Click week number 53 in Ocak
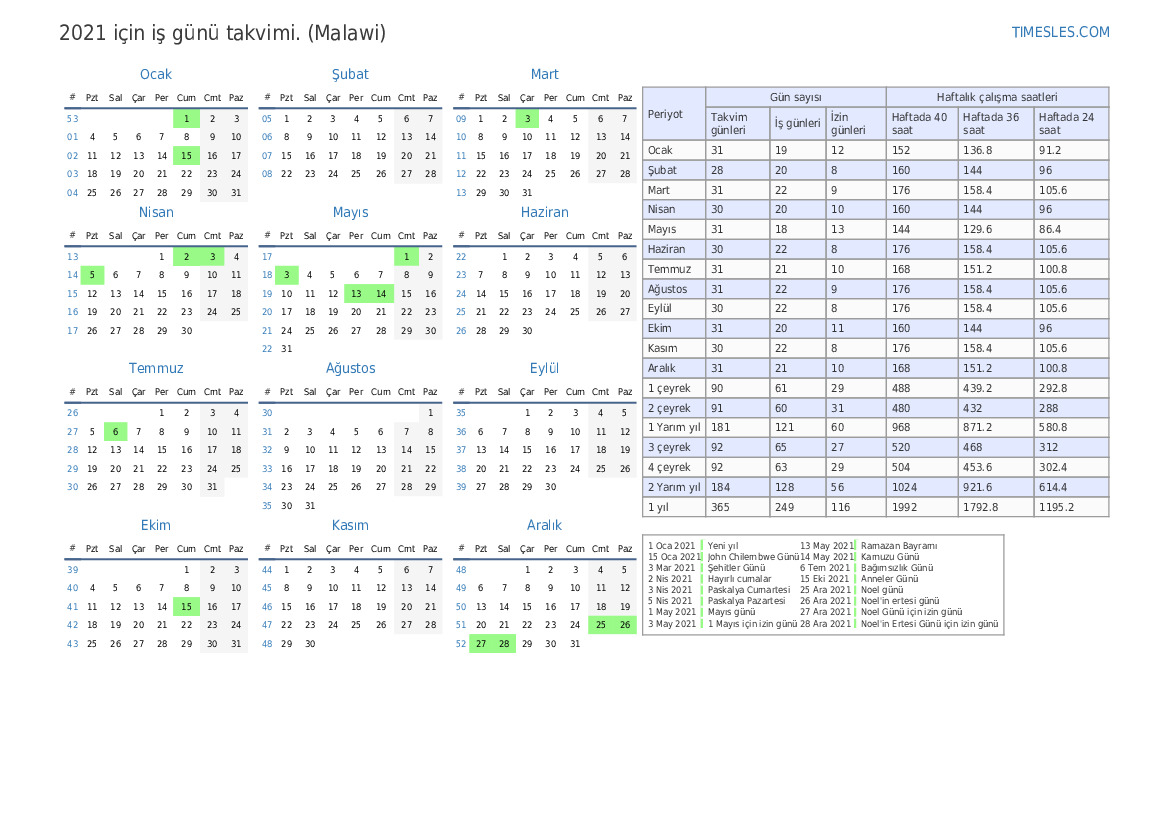1169x827 pixels. pyautogui.click(x=72, y=118)
